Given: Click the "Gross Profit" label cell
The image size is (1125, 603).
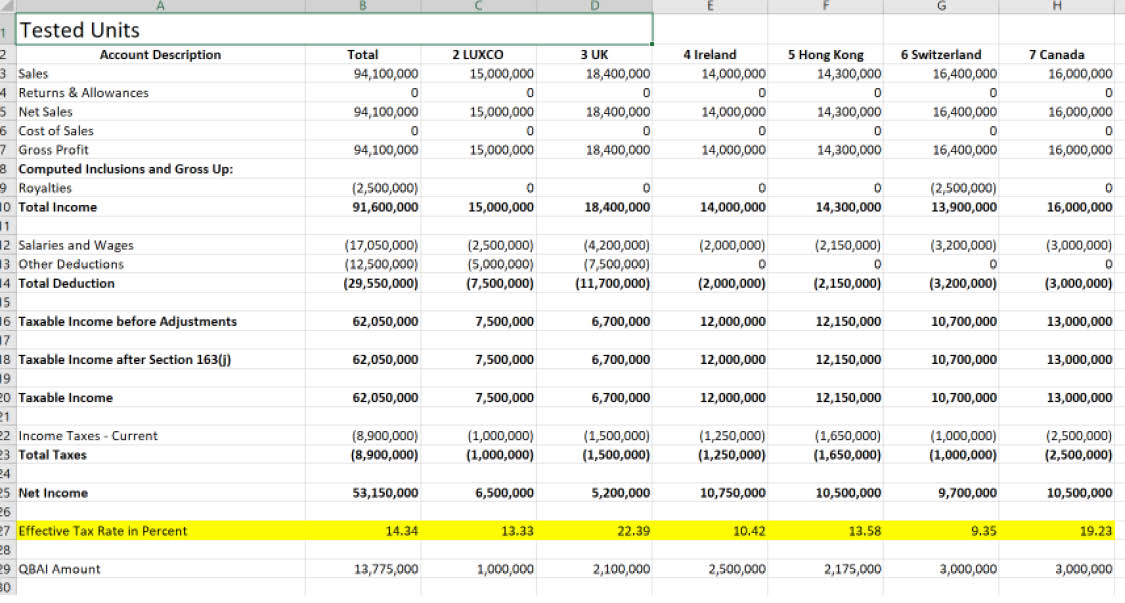Looking at the screenshot, I should [x=160, y=150].
